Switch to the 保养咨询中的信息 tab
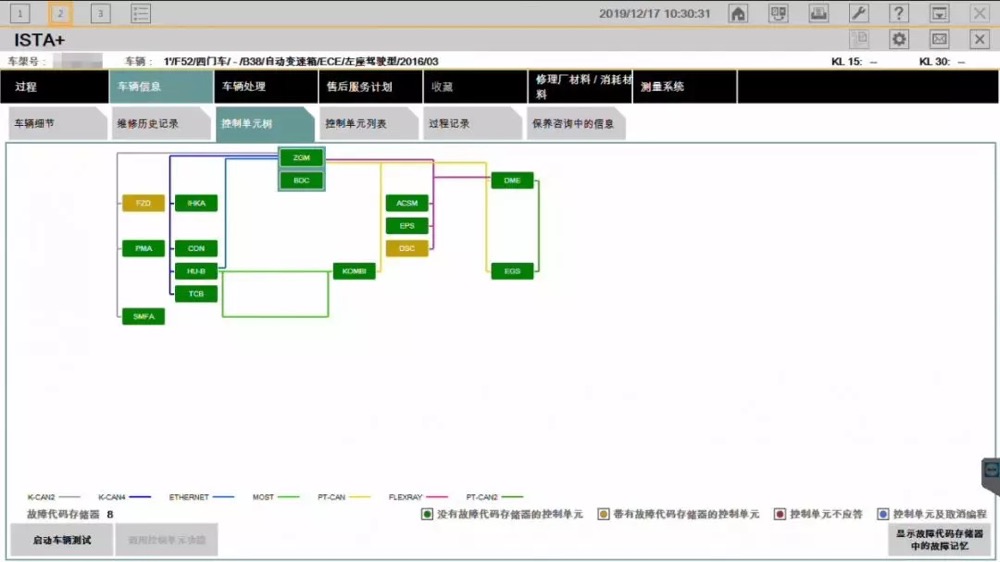 point(575,124)
